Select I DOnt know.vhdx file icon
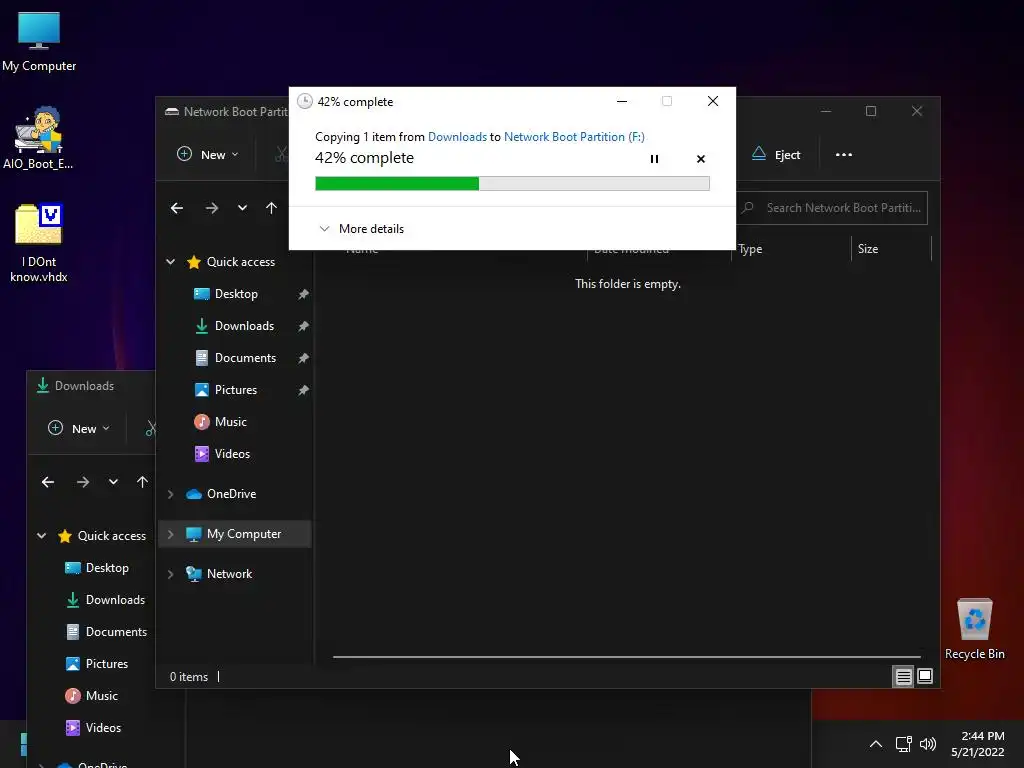1024x768 pixels. pos(39,243)
